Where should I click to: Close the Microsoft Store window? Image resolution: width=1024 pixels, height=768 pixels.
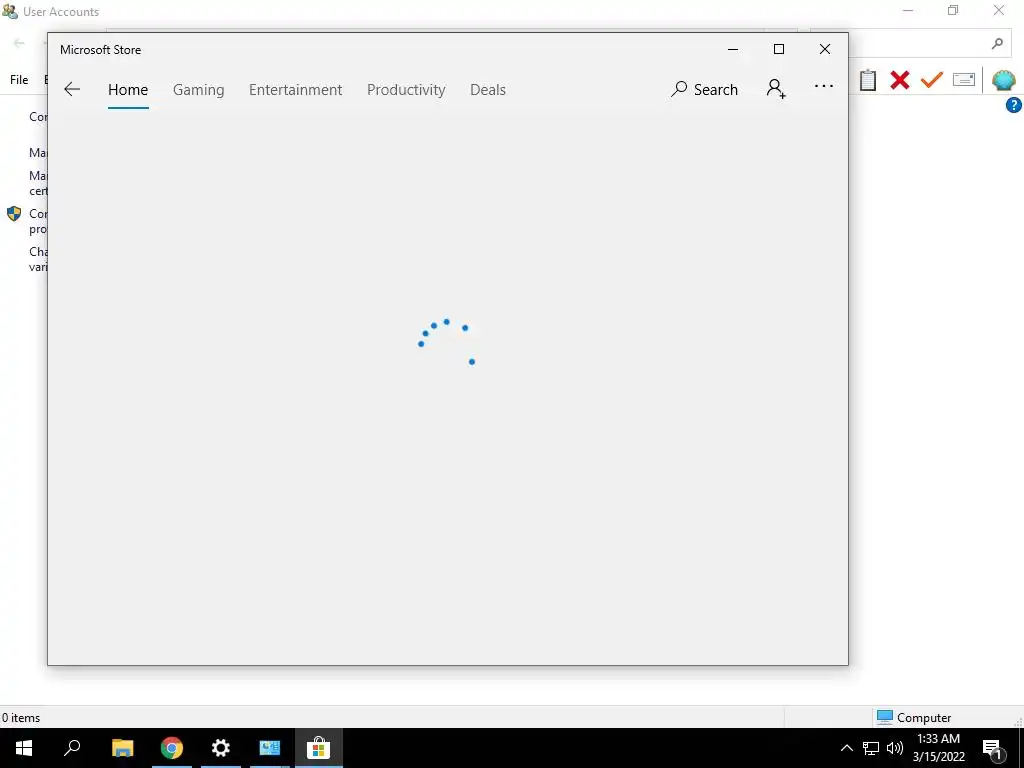coord(825,50)
